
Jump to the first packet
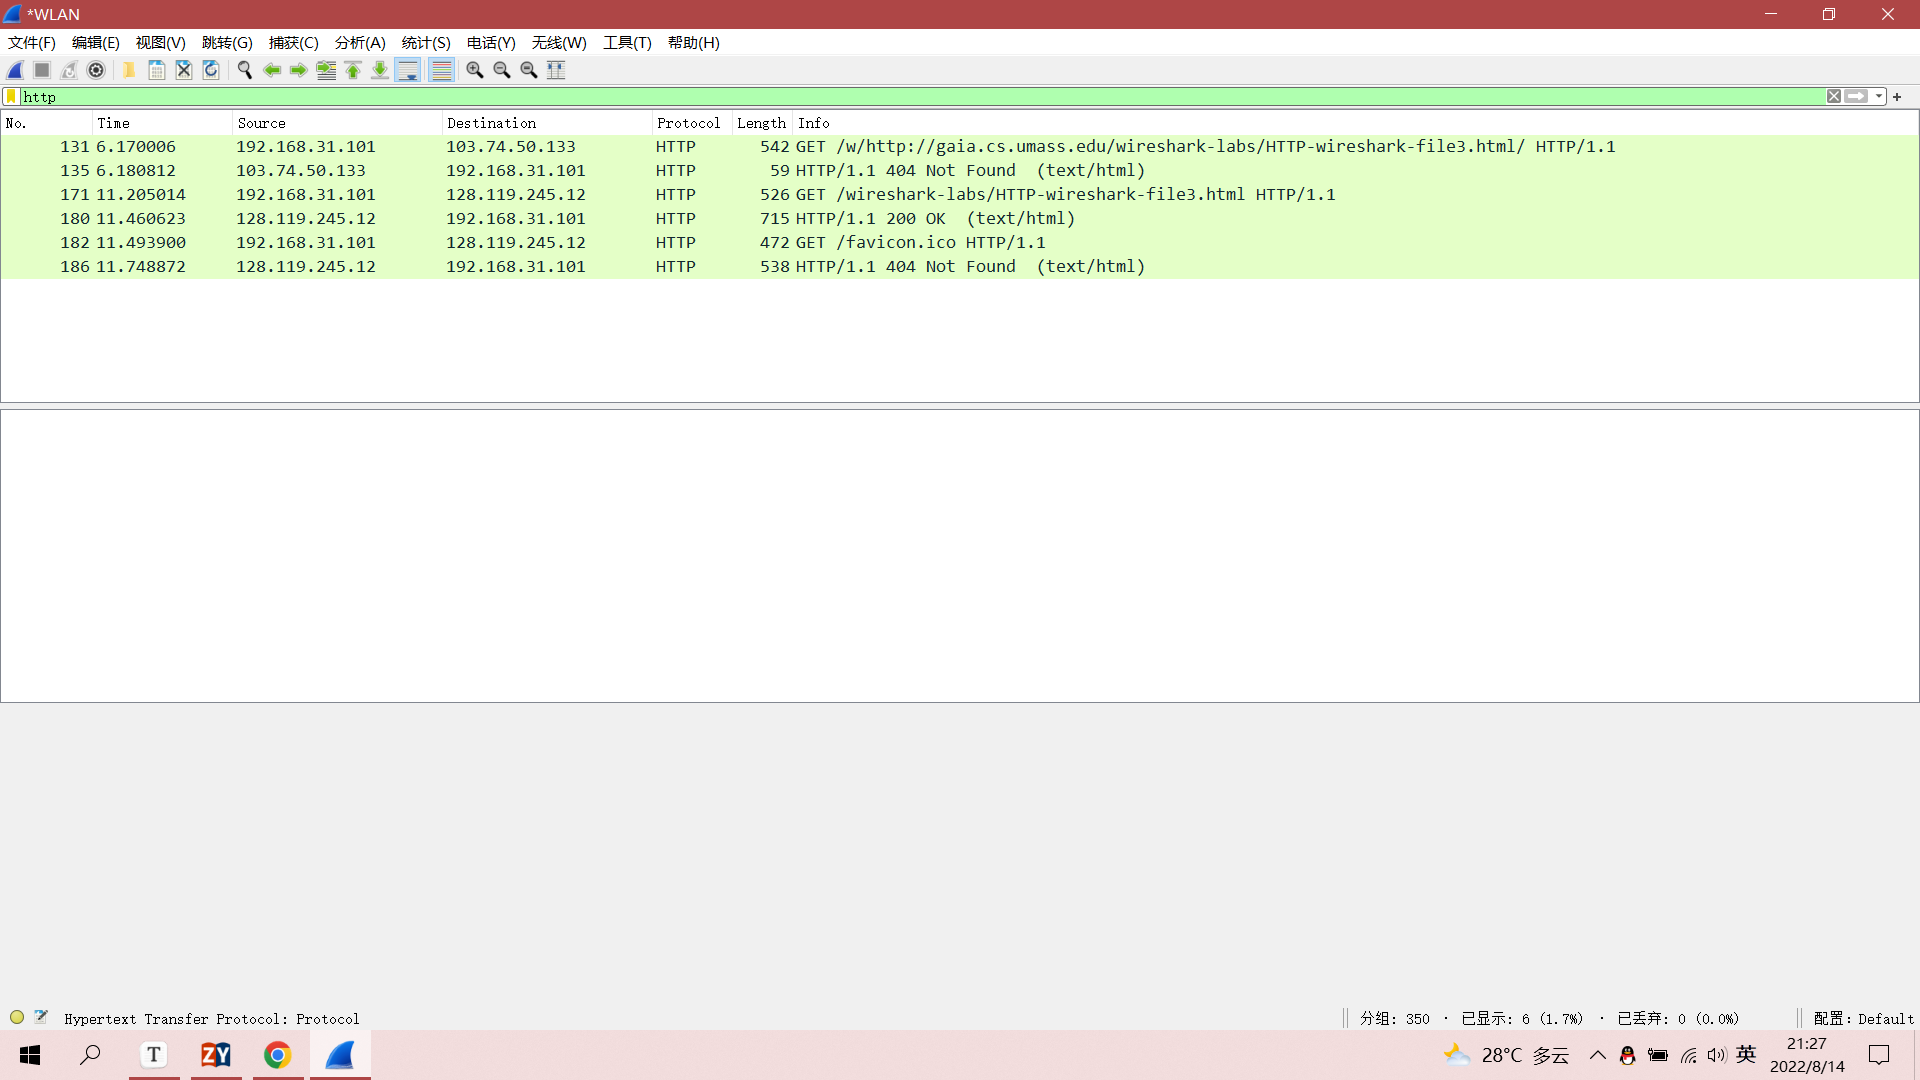pyautogui.click(x=353, y=70)
